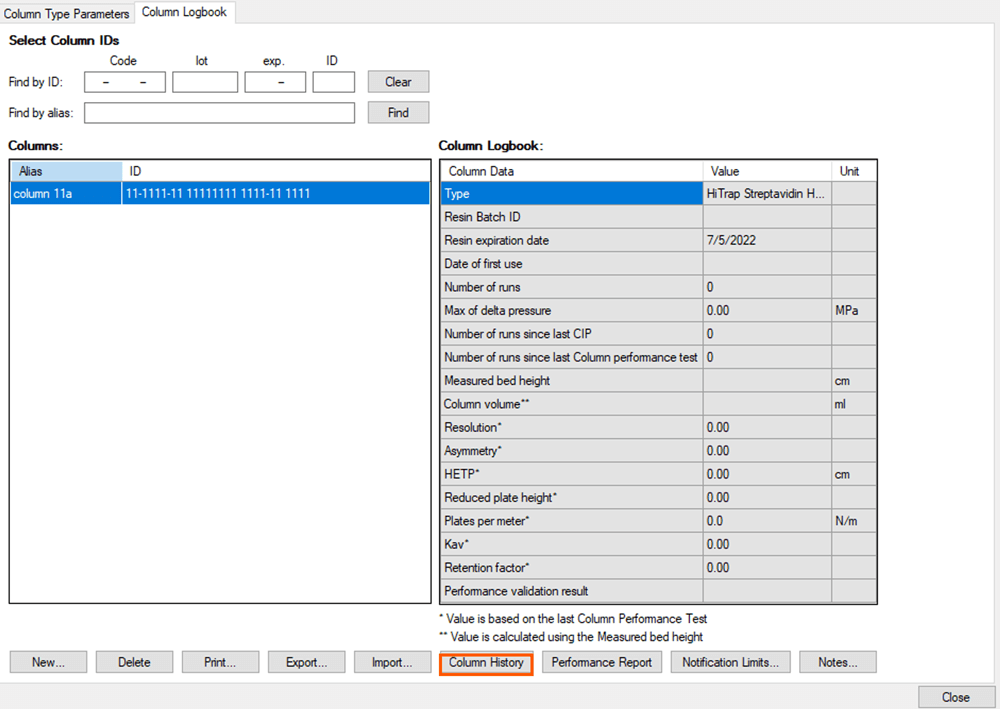Open Column History
1000x709 pixels.
click(x=486, y=662)
